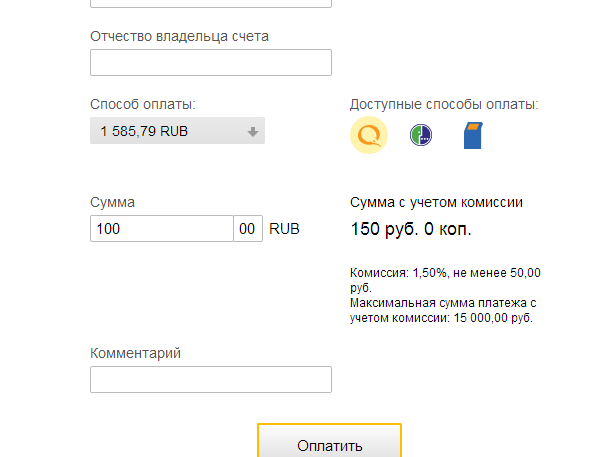The width and height of the screenshot is (589, 457).
Task: Click the arrow on the payment method dropdown
Action: [253, 131]
